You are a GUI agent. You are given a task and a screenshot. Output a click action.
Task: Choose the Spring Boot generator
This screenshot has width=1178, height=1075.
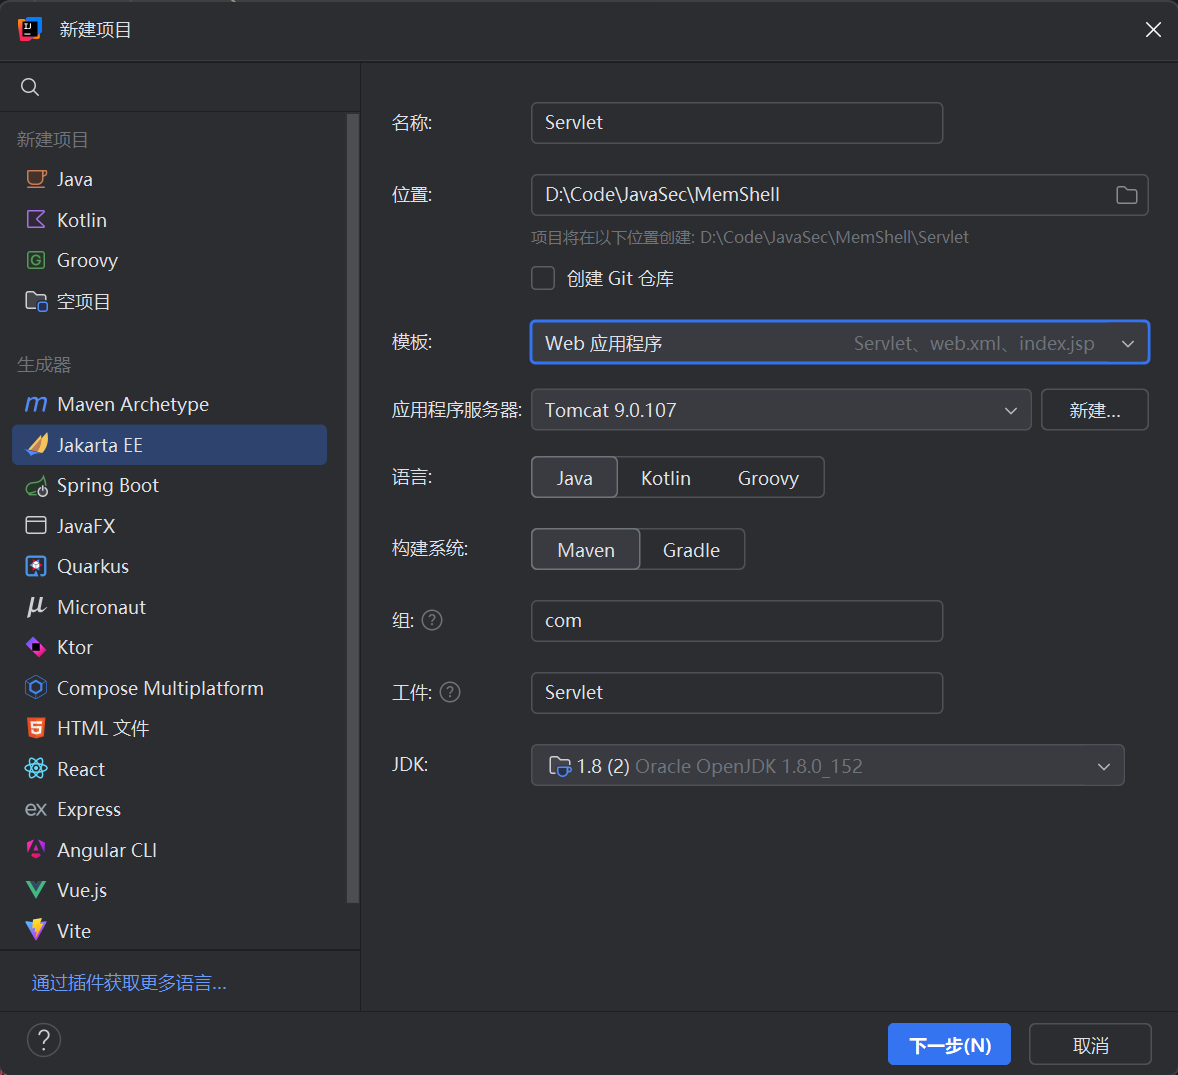(x=107, y=486)
